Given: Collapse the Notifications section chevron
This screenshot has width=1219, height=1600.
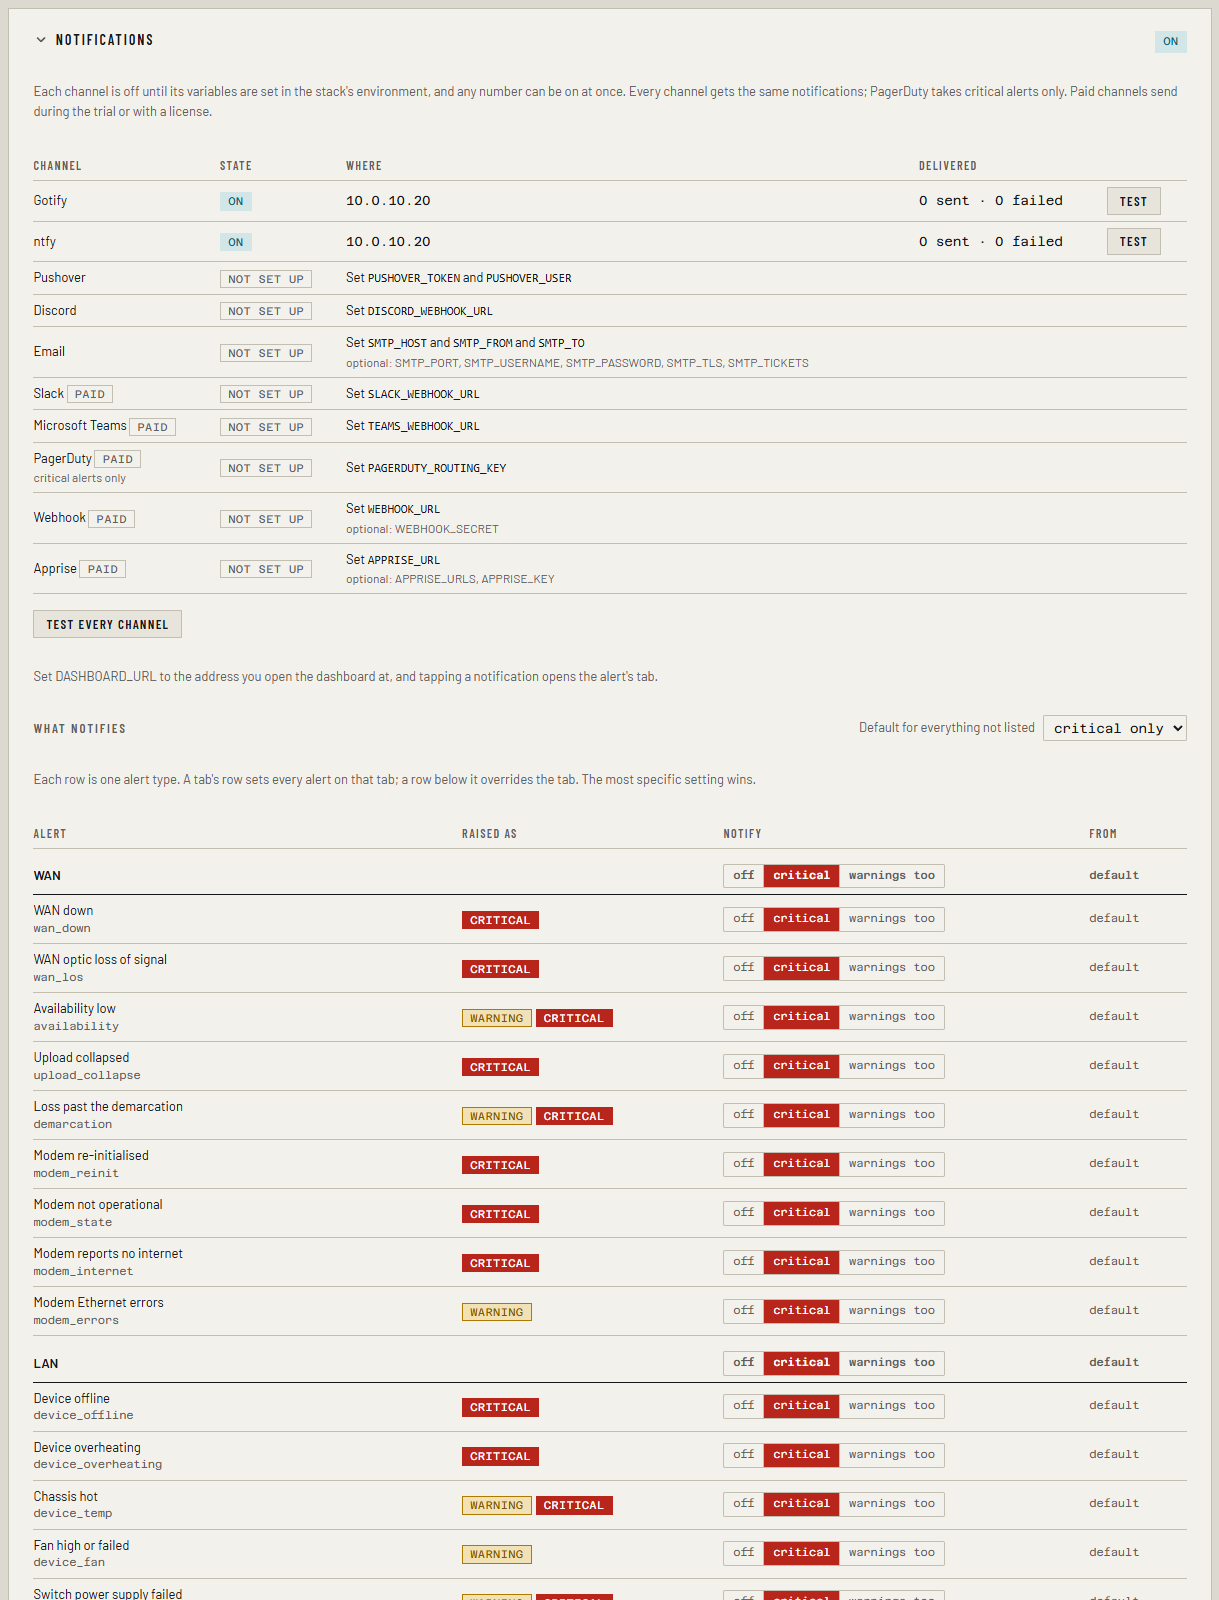Looking at the screenshot, I should [41, 40].
